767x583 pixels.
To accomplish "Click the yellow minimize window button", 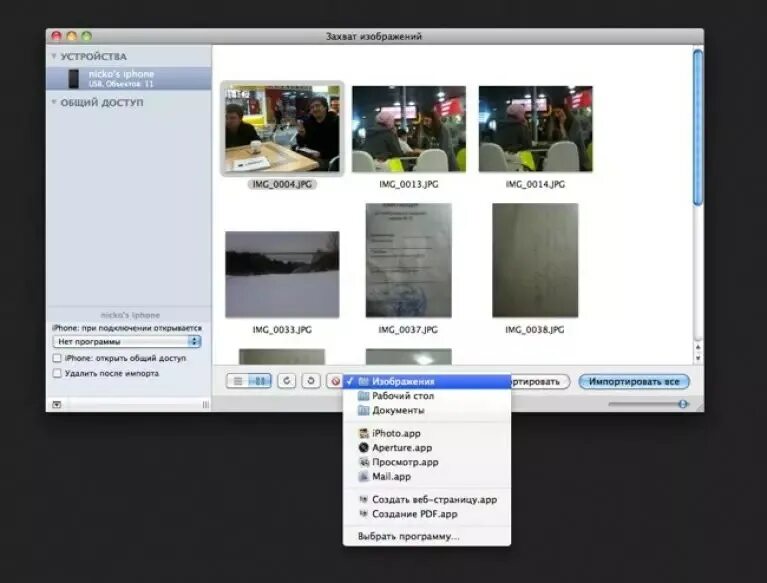I will coord(72,36).
